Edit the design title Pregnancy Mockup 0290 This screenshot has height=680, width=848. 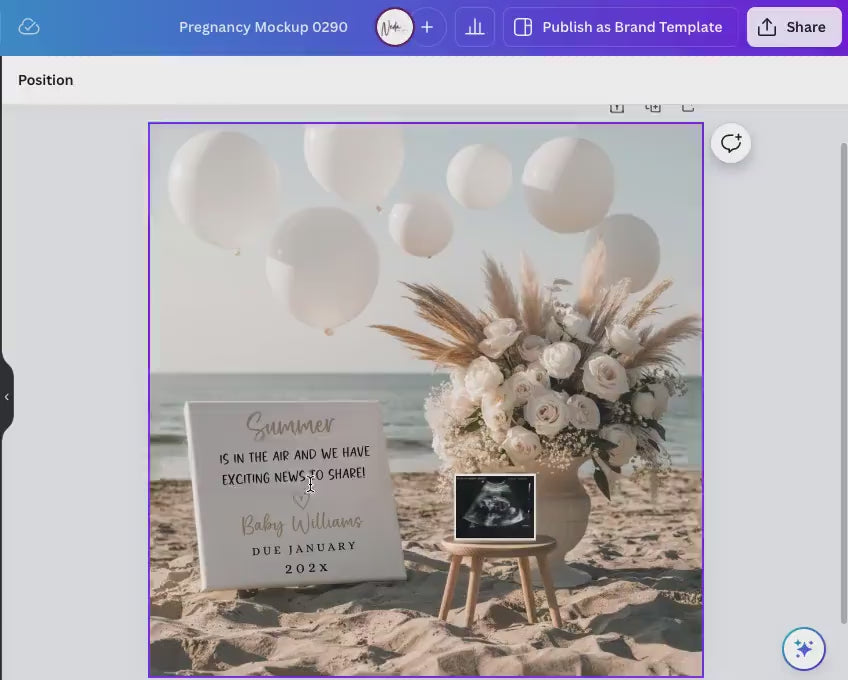[263, 27]
